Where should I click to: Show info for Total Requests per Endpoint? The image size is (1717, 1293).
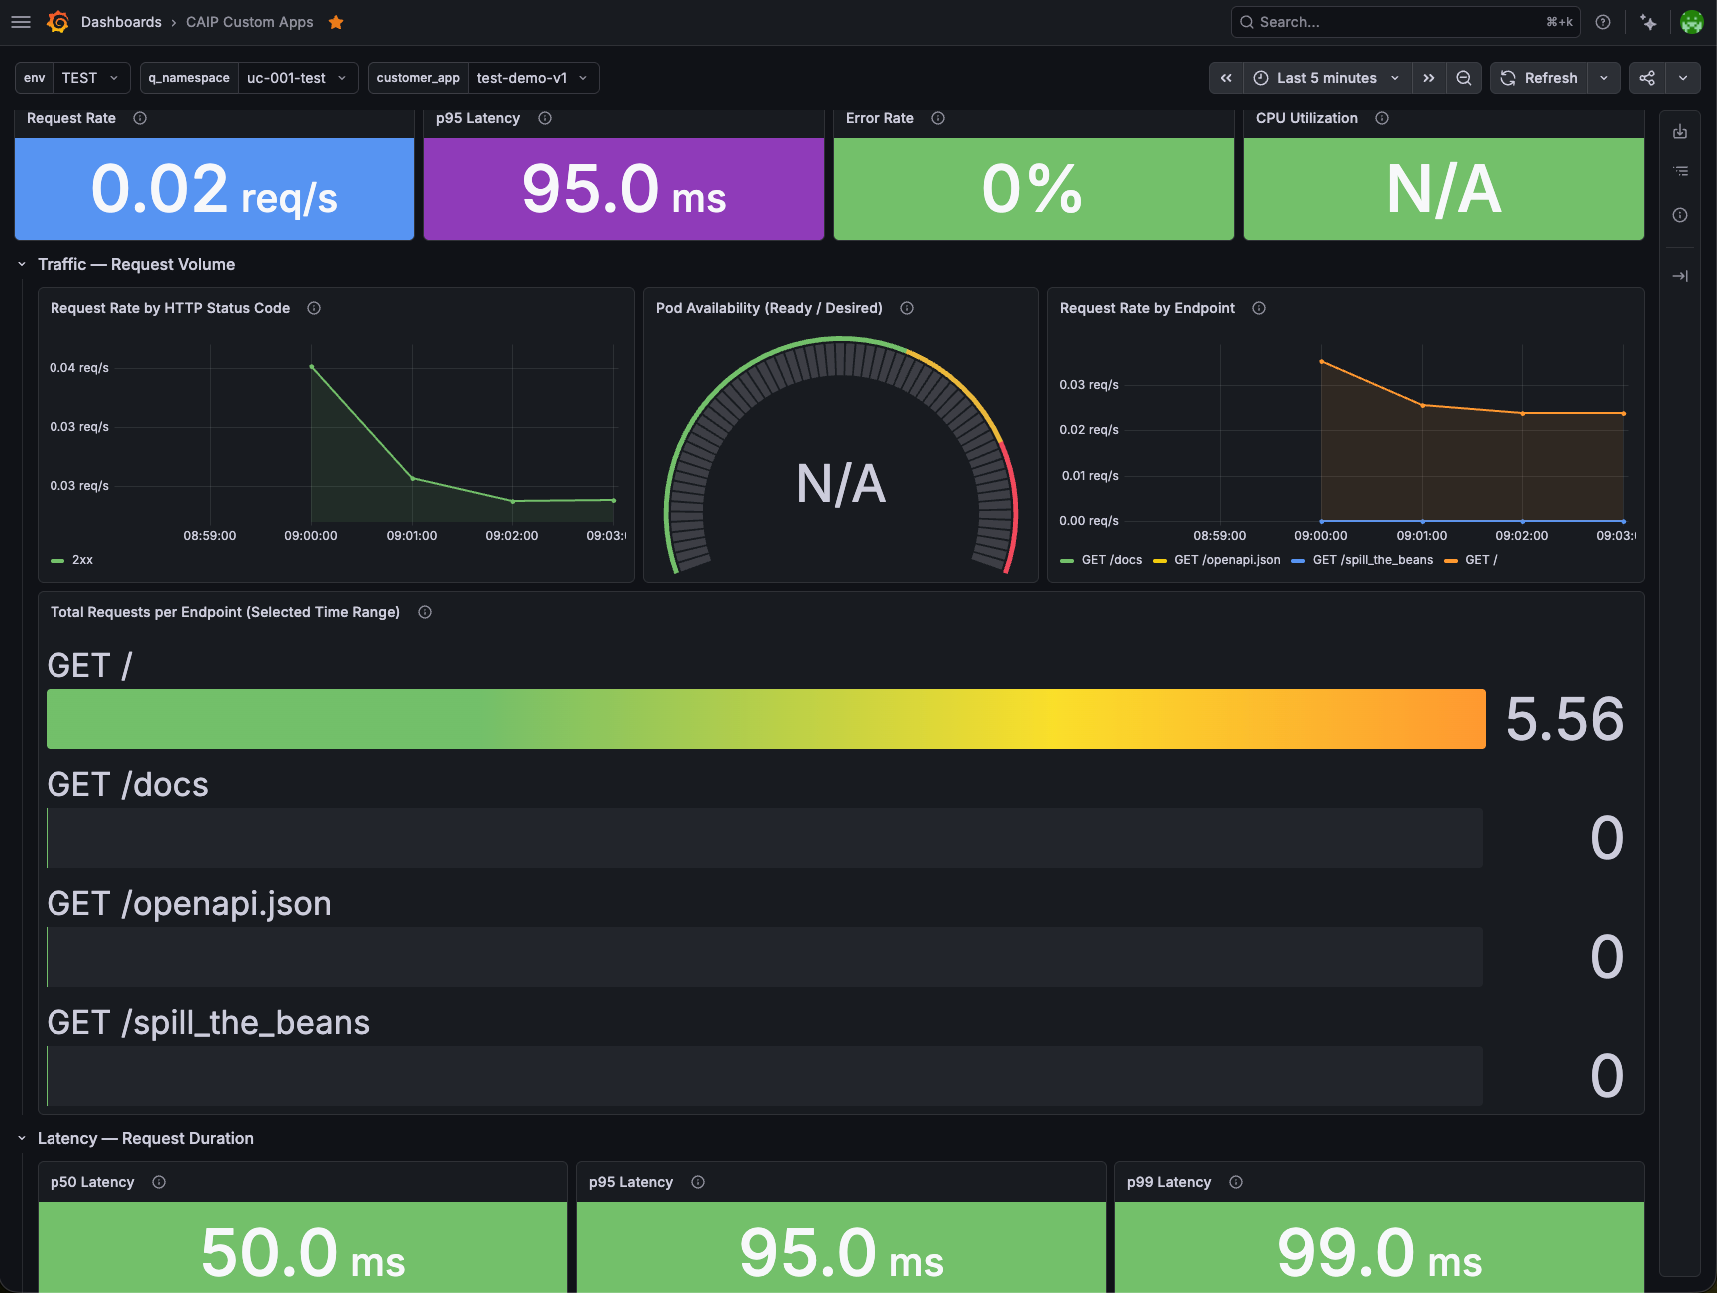tap(425, 612)
